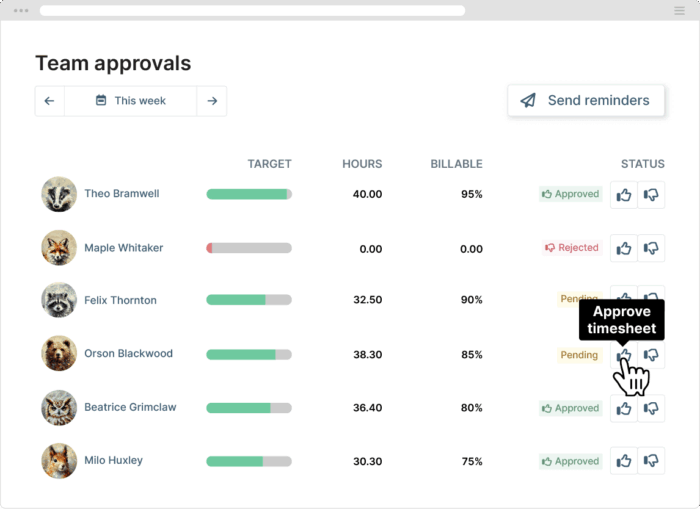
Task: Click thumbs-down reject icon for Theo Bramwell
Action: click(x=651, y=195)
